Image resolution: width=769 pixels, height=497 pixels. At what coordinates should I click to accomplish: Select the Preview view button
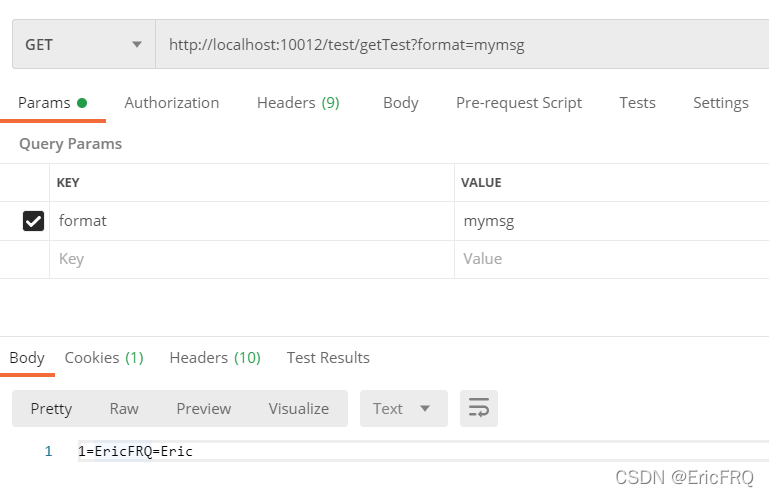click(x=204, y=409)
